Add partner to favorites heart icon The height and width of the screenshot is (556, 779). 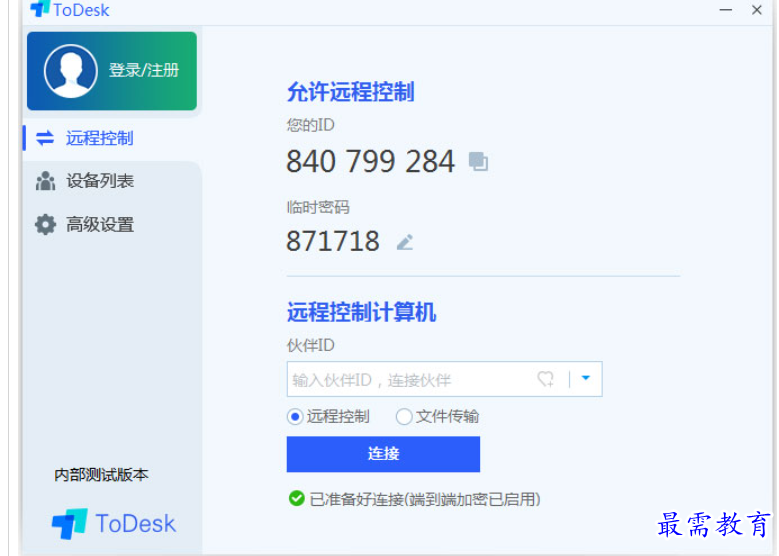tap(545, 379)
